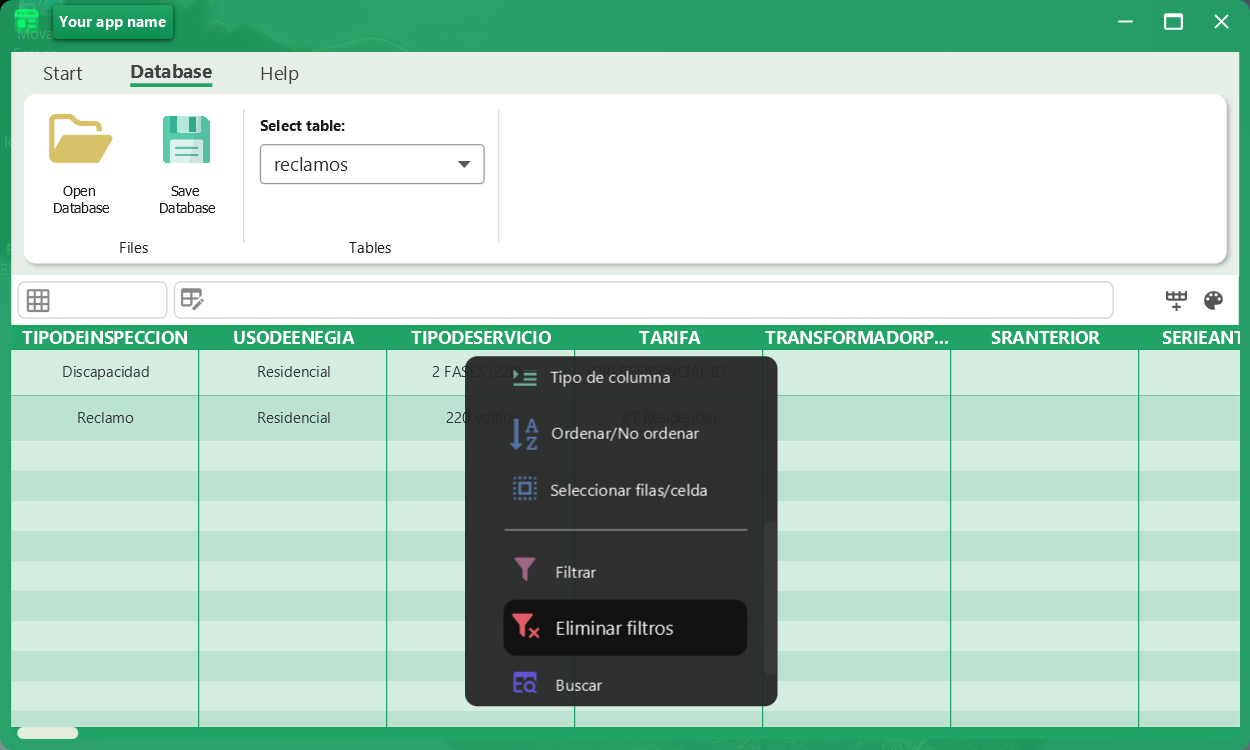Maximize the application window
This screenshot has height=750, width=1250.
click(x=1173, y=21)
